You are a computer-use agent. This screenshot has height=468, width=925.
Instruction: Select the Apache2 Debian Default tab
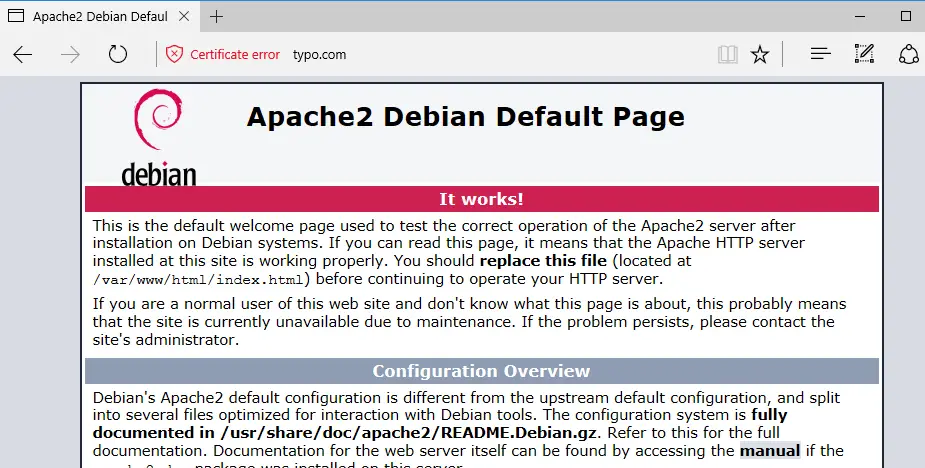tap(99, 17)
